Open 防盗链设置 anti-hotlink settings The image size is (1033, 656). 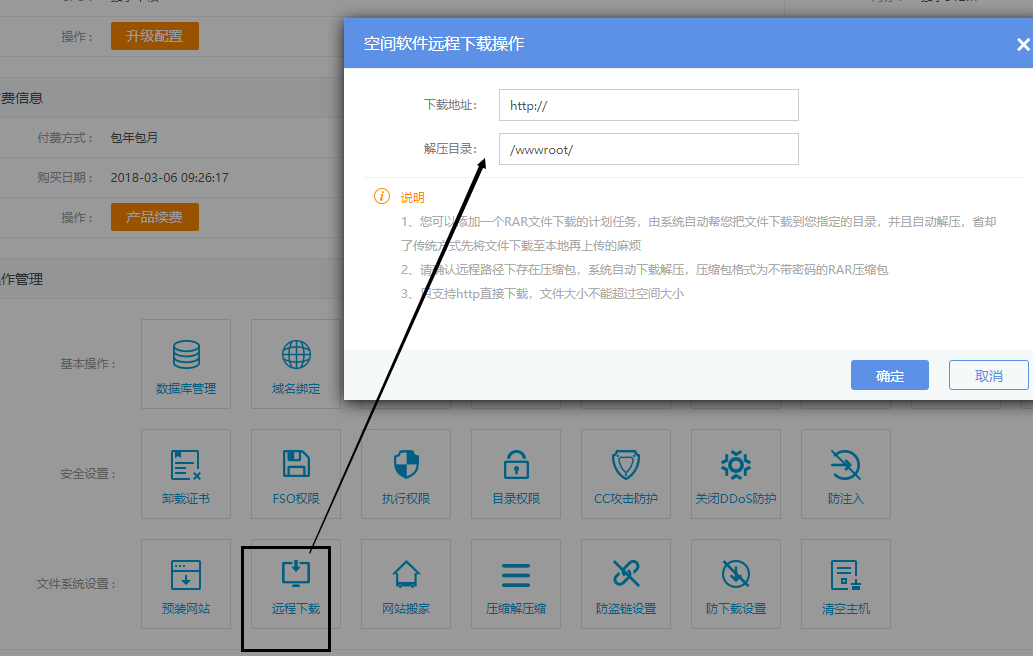[x=625, y=583]
